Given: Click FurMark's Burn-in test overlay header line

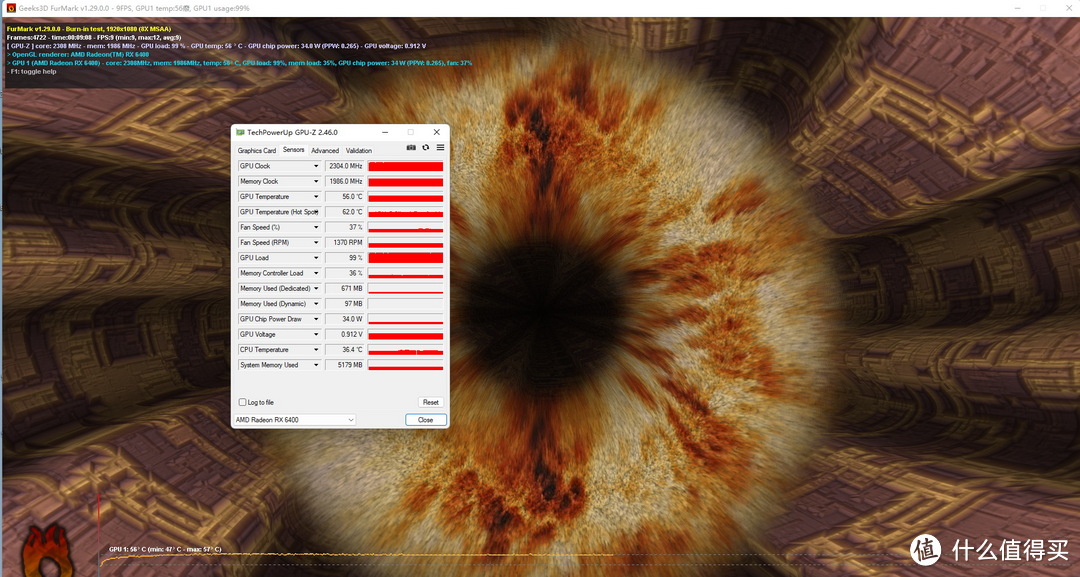Looking at the screenshot, I should [89, 29].
